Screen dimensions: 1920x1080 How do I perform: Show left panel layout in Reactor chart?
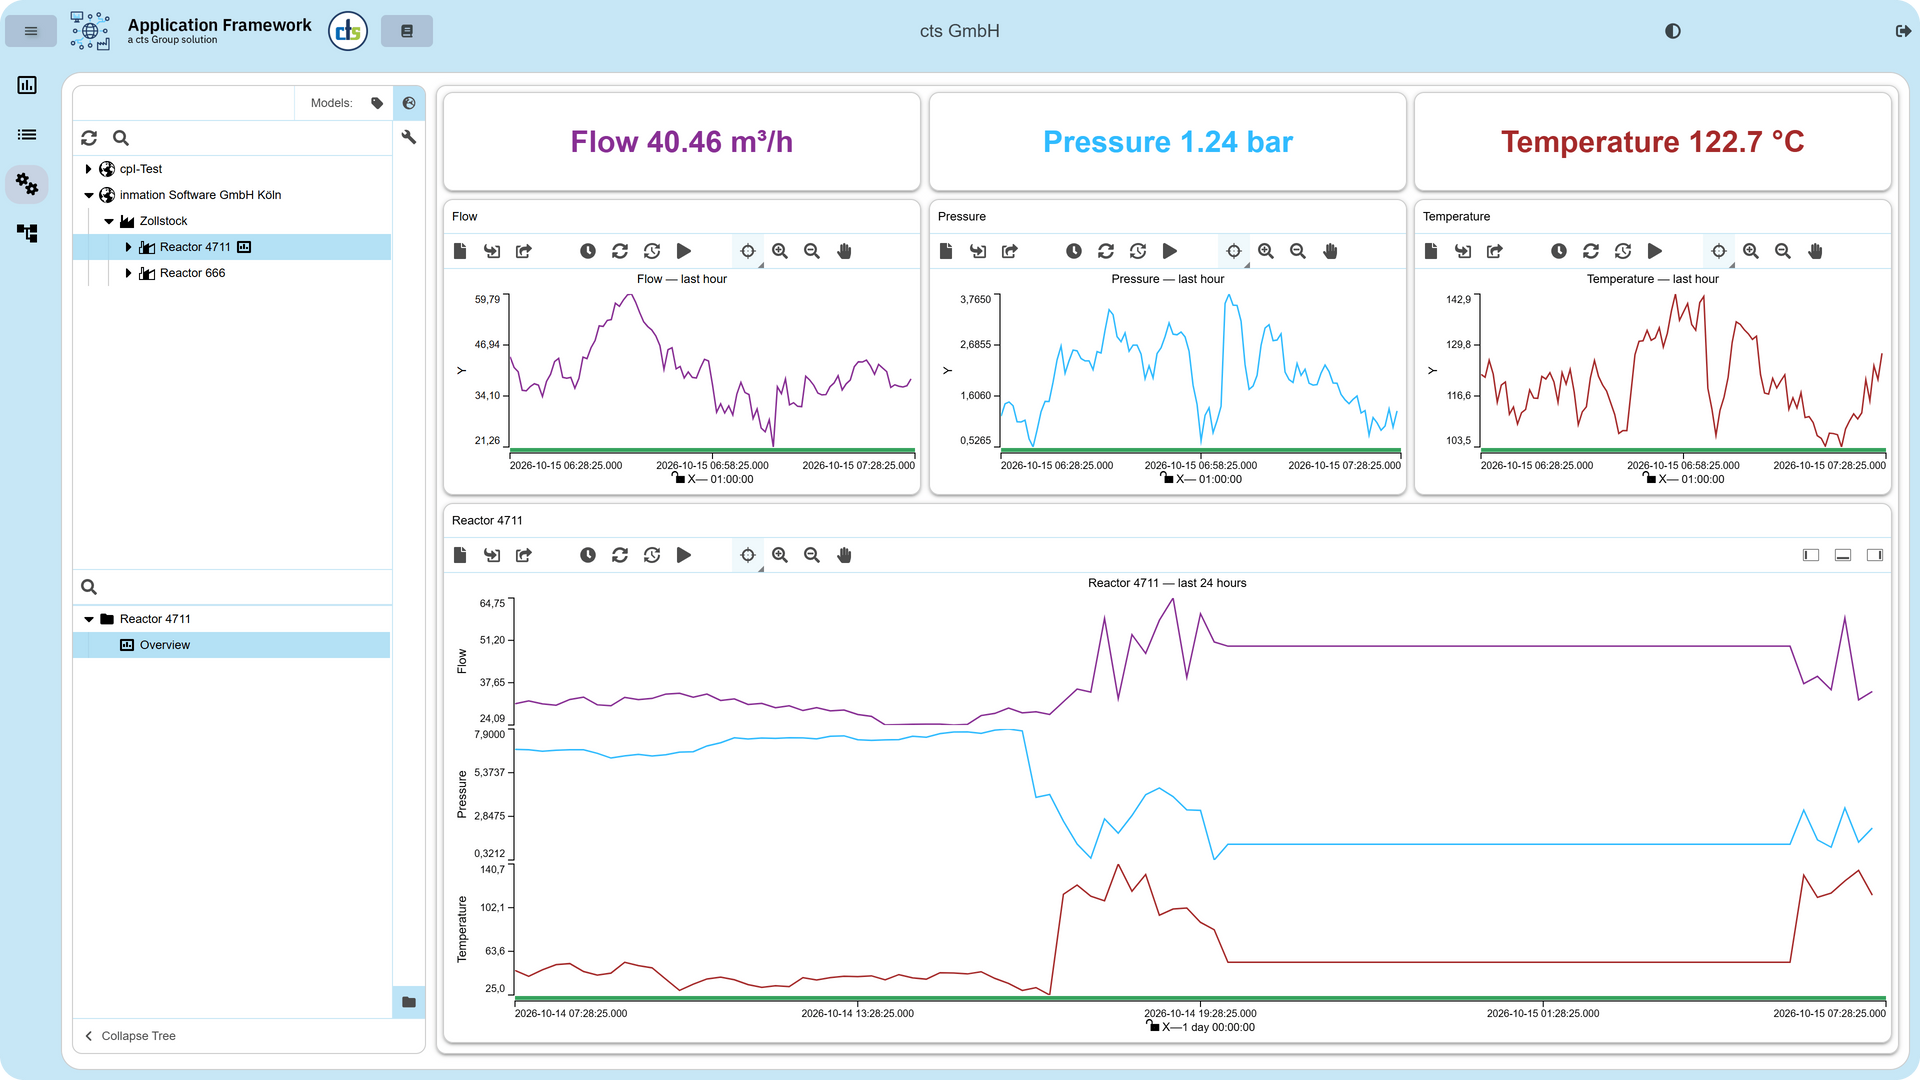(x=1811, y=555)
